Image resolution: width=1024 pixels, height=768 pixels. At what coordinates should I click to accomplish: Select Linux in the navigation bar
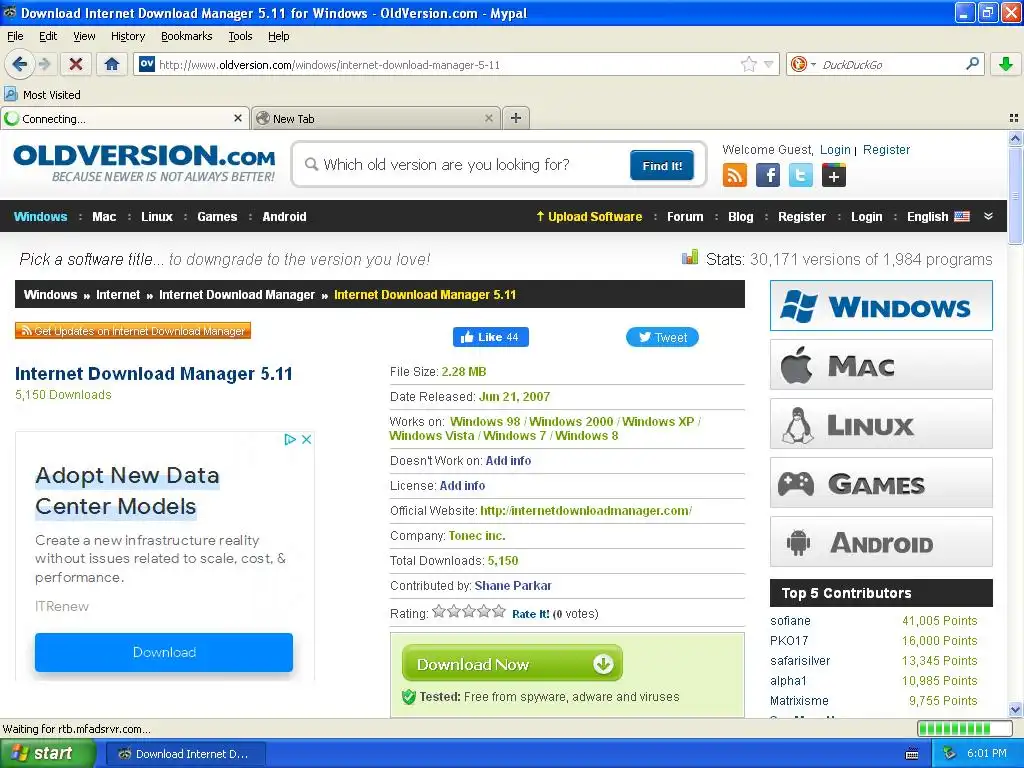(157, 217)
